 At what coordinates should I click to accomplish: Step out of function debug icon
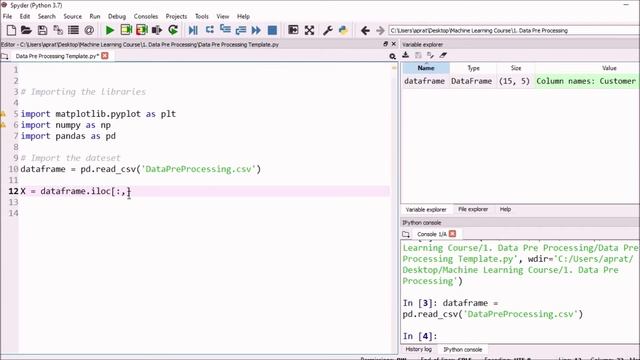point(241,30)
